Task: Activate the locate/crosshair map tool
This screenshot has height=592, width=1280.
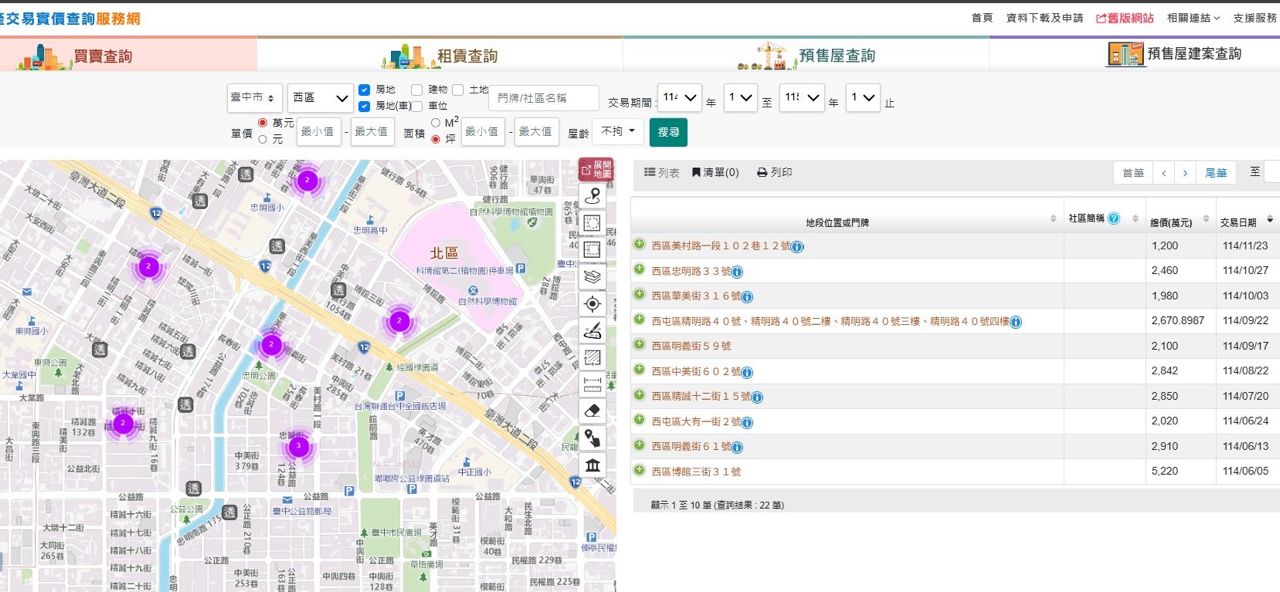Action: pos(592,304)
